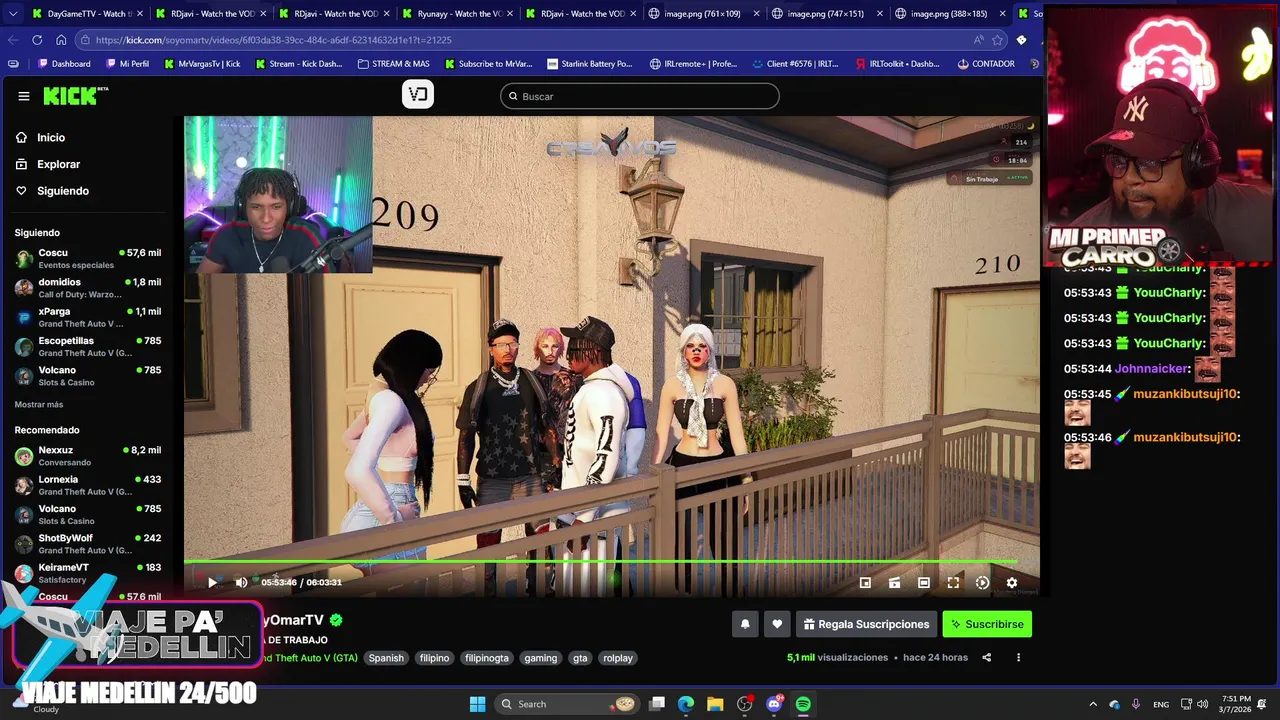Open Explorar in sidebar
The width and height of the screenshot is (1280, 720).
click(58, 164)
